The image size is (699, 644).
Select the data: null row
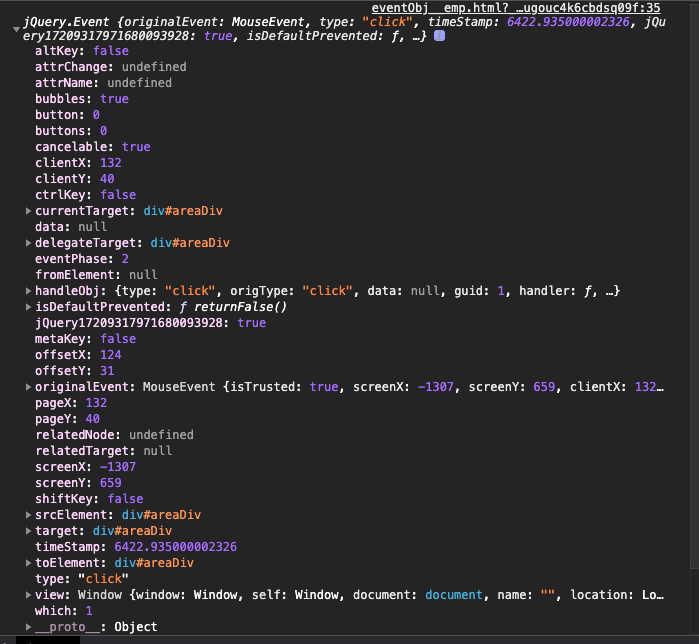[71, 227]
